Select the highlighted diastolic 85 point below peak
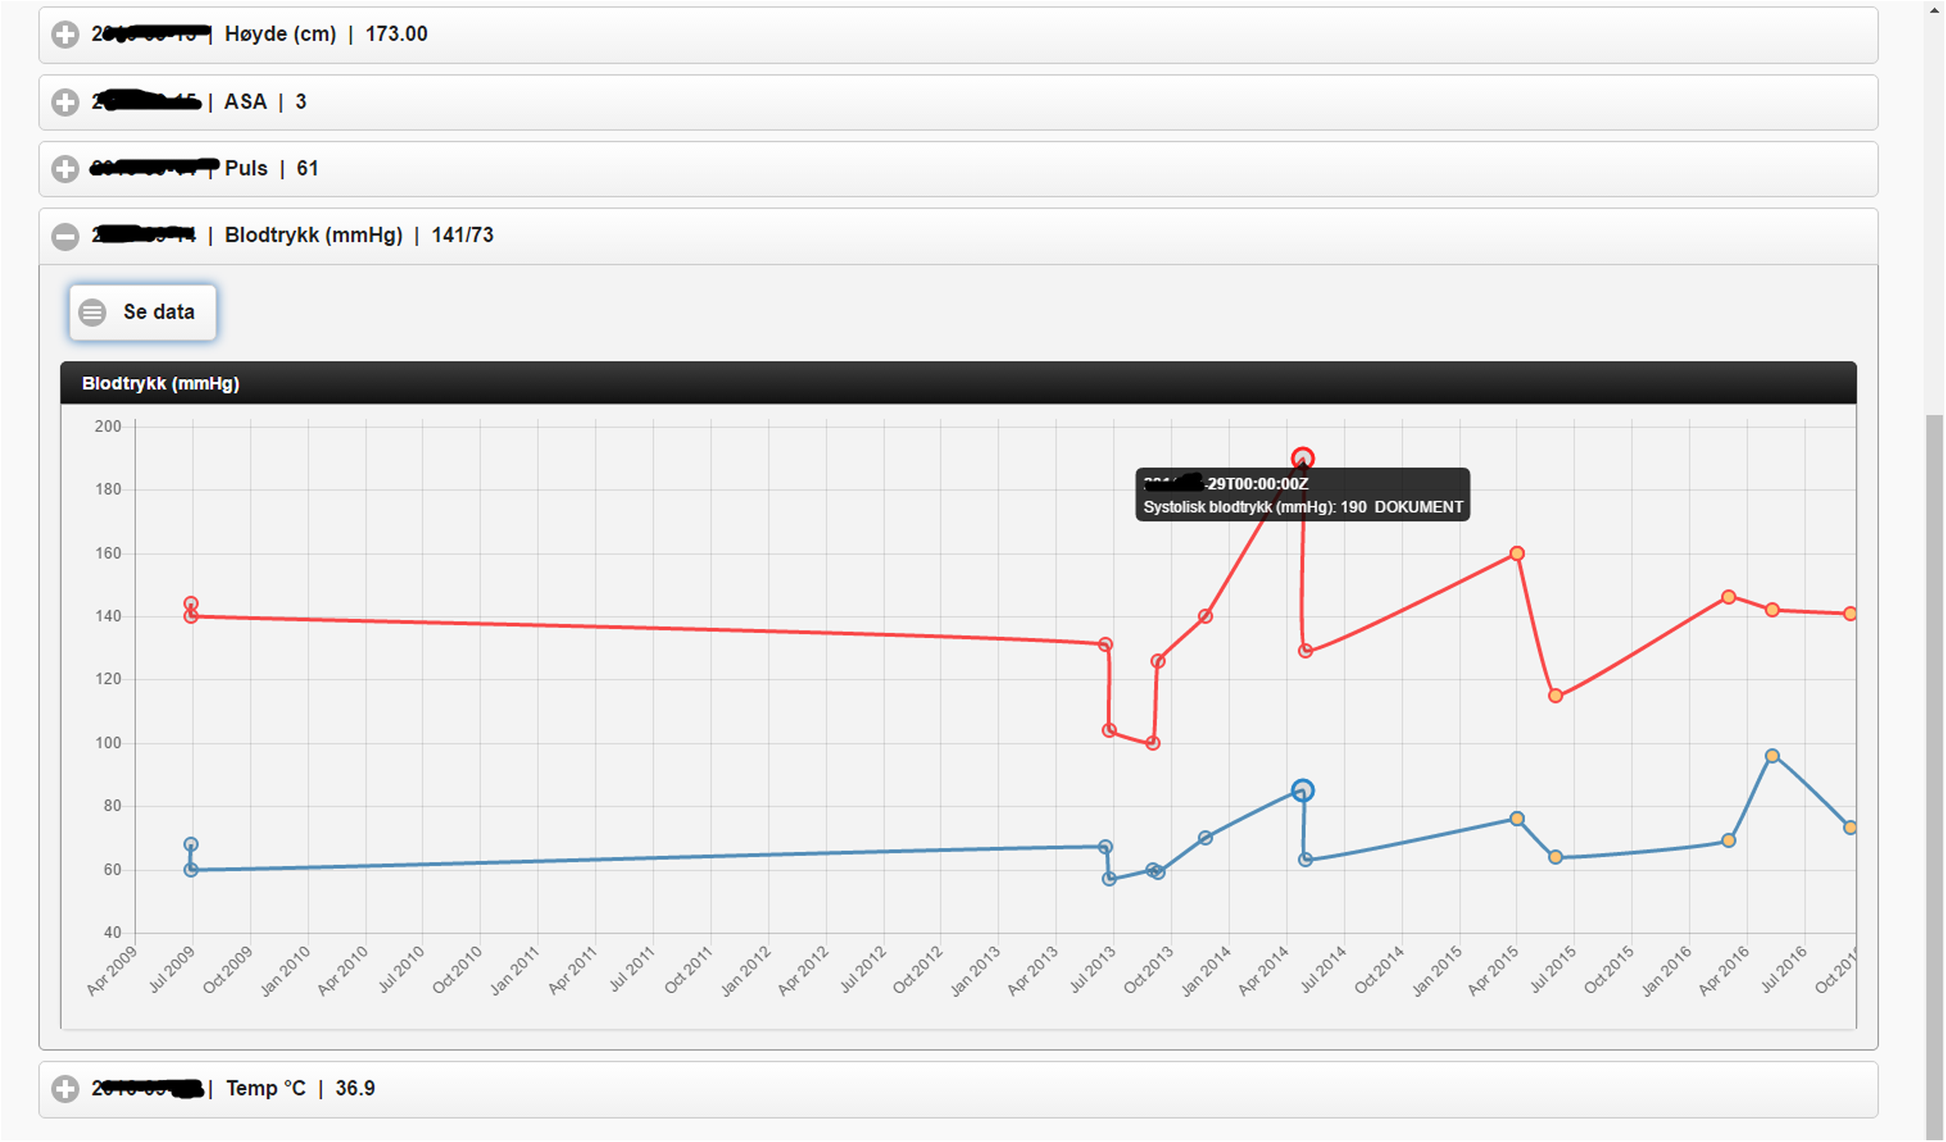The width and height of the screenshot is (1946, 1142). click(1302, 791)
